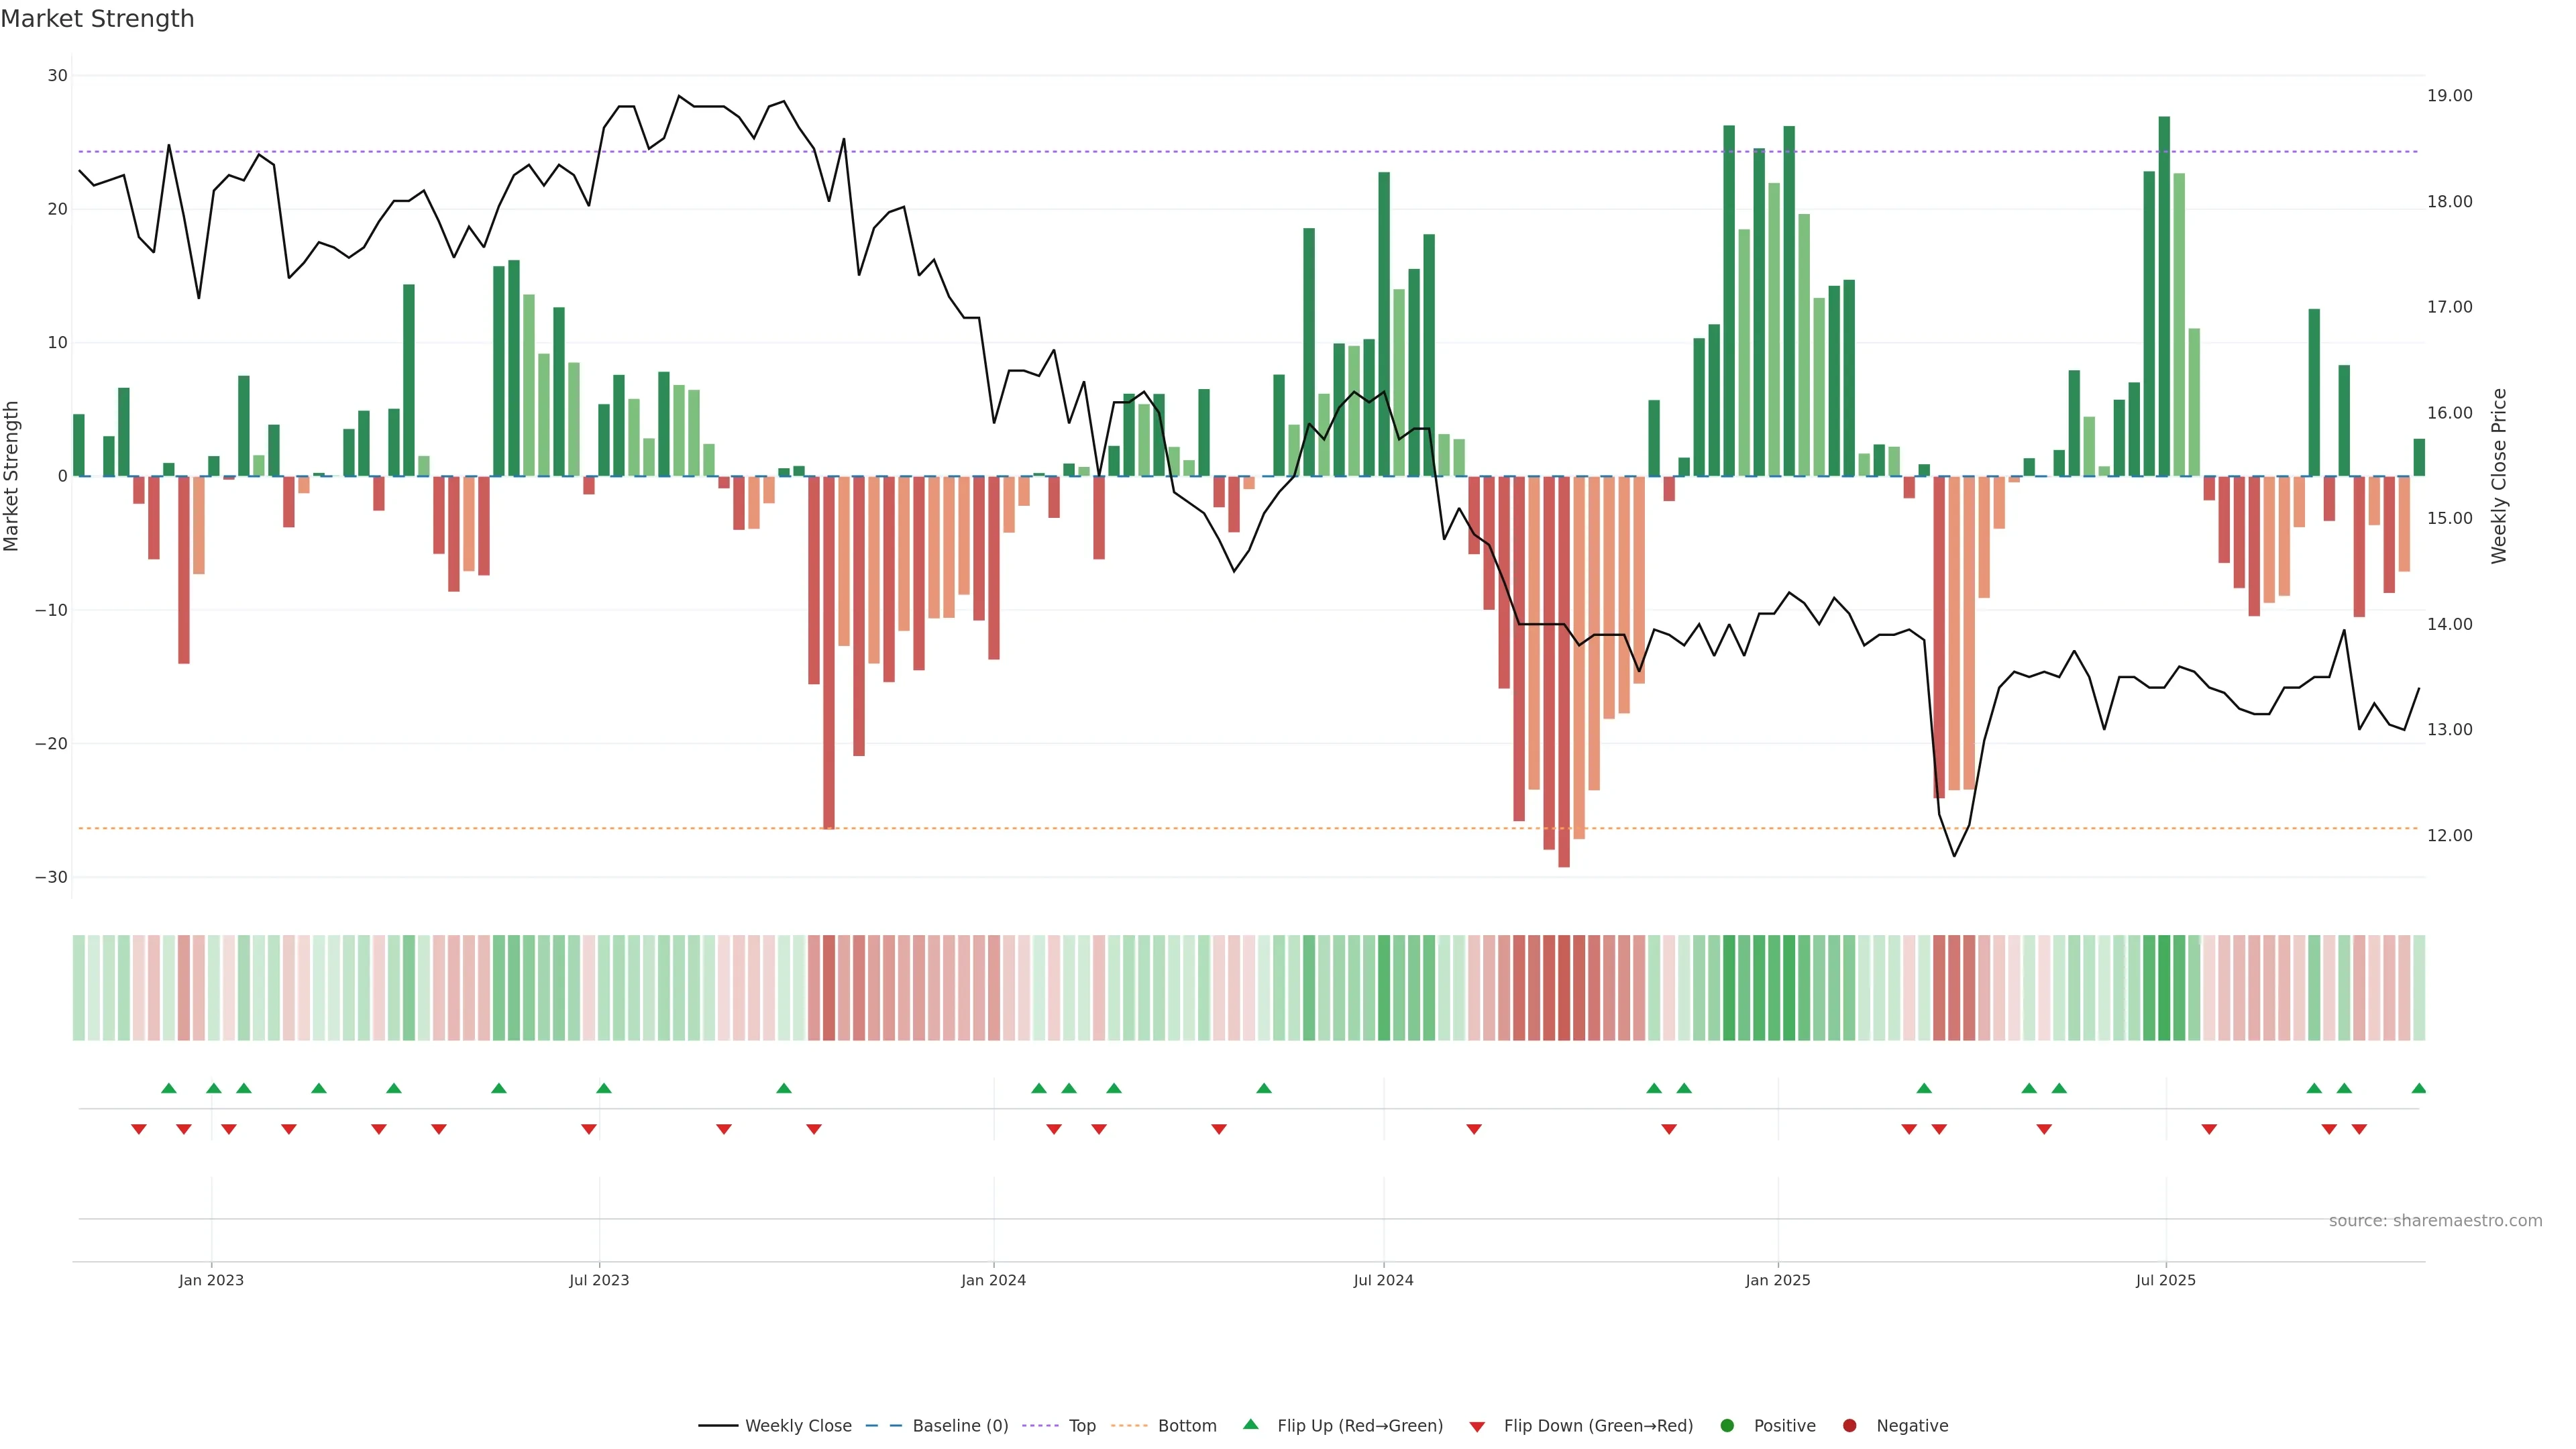Screen dimensions: 2576x1449
Task: Click the green Positive circle legend icon
Action: [x=1726, y=1425]
